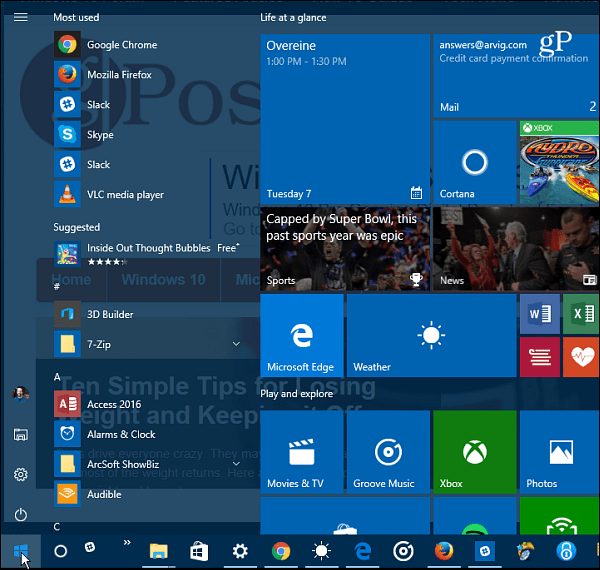This screenshot has width=600, height=570.
Task: Click the Play and explore group header
Action: coord(297,394)
